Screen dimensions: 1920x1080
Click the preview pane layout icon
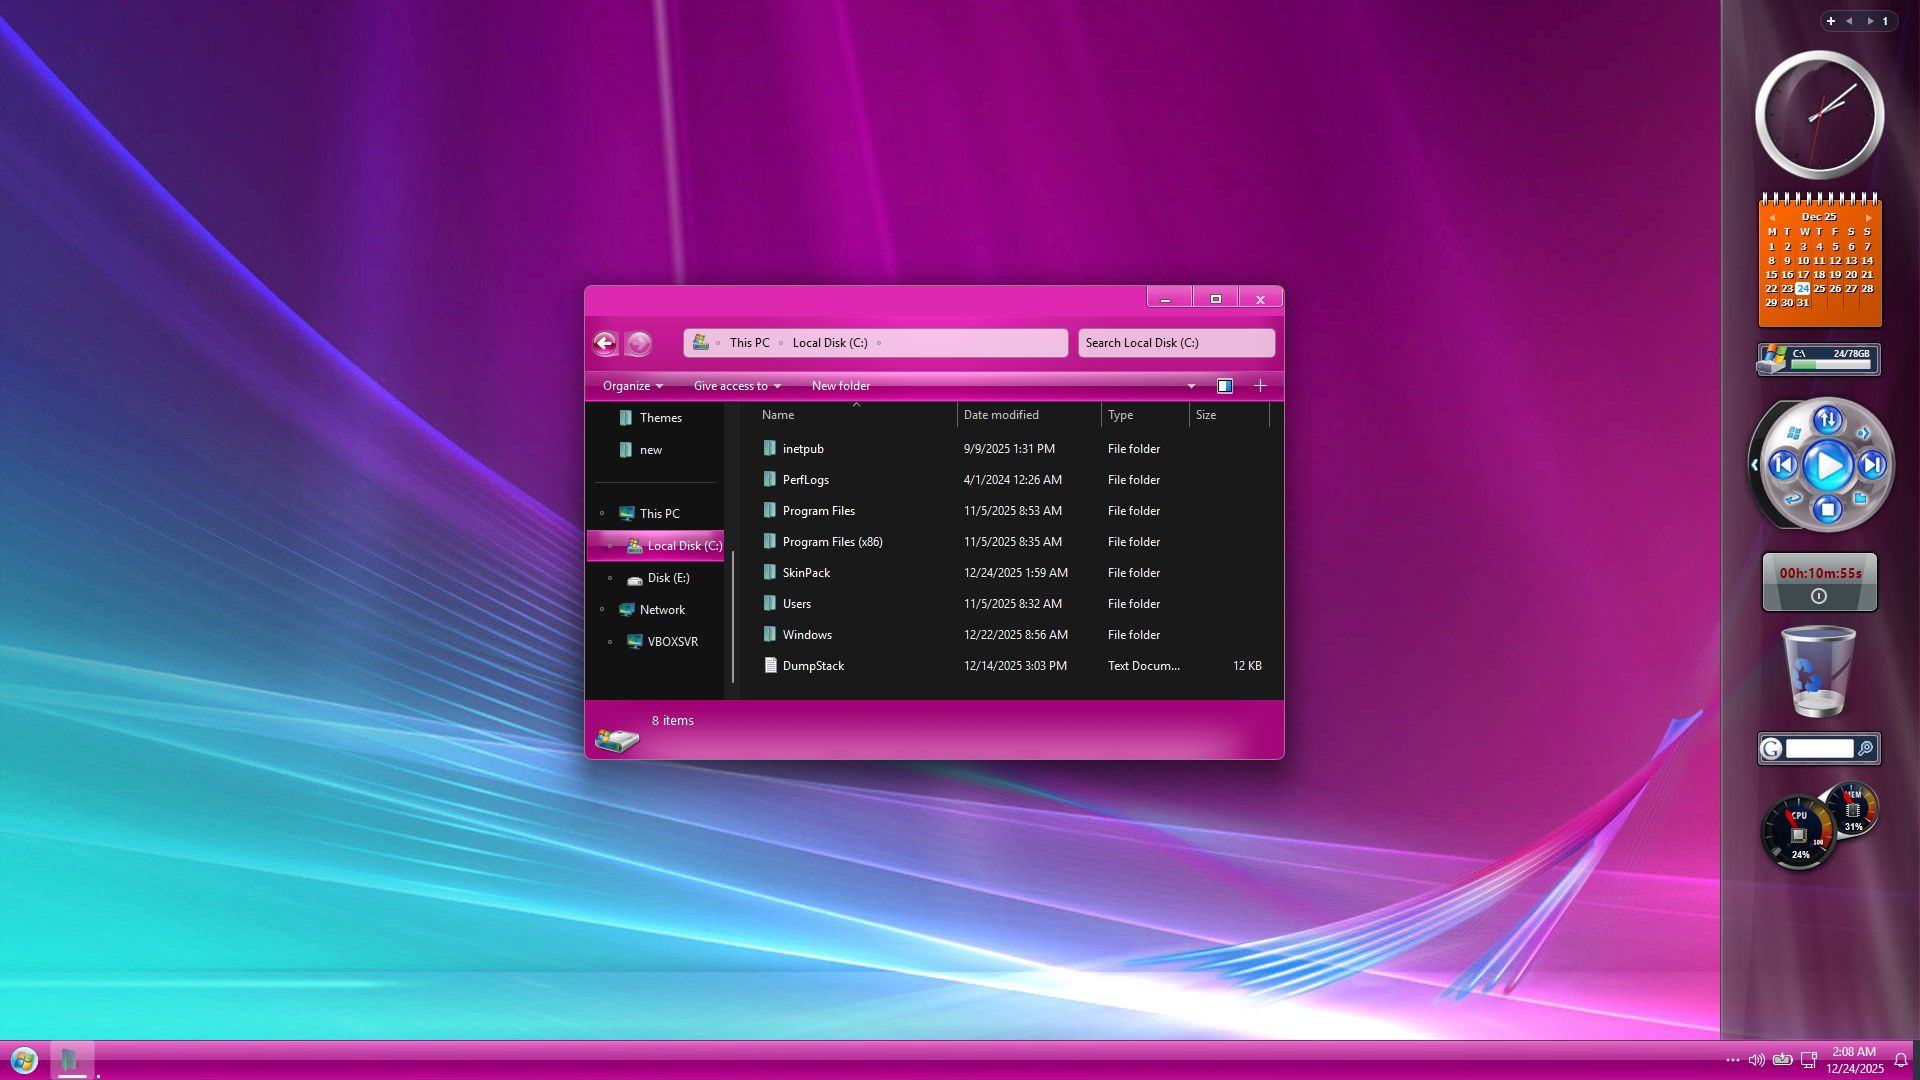pyautogui.click(x=1224, y=386)
